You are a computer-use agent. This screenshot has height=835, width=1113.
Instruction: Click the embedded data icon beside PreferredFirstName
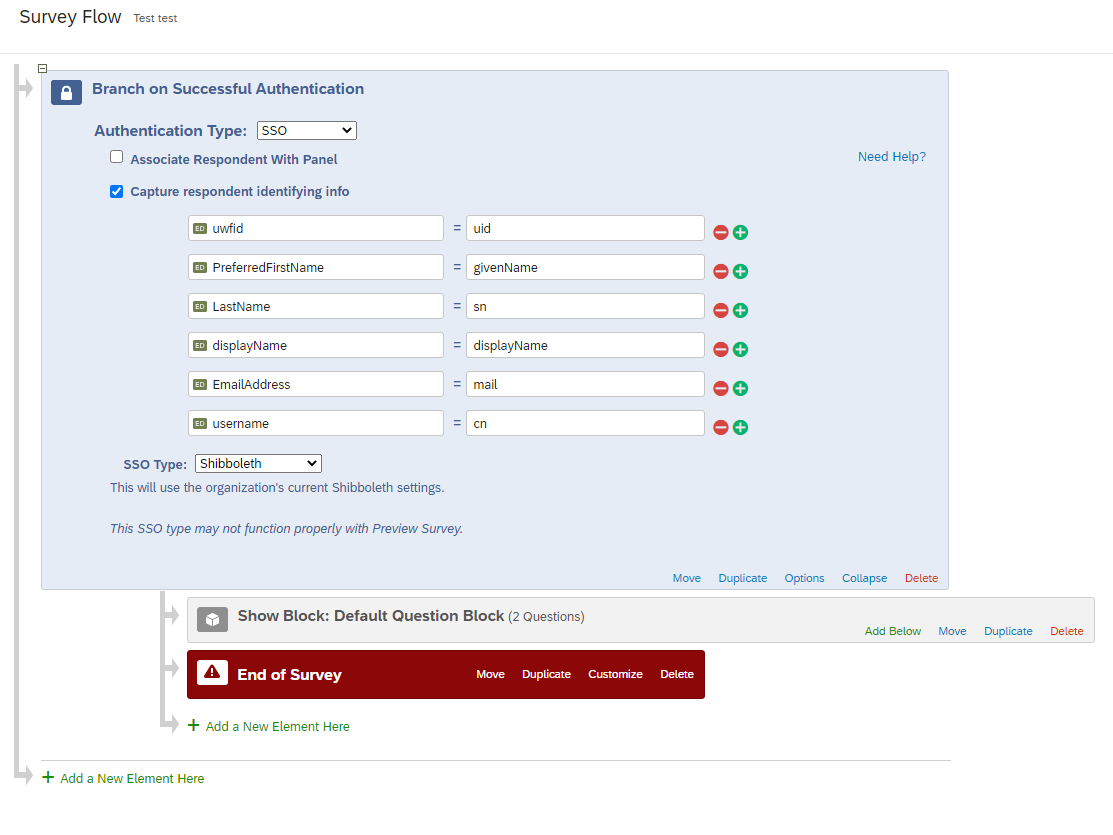point(200,268)
